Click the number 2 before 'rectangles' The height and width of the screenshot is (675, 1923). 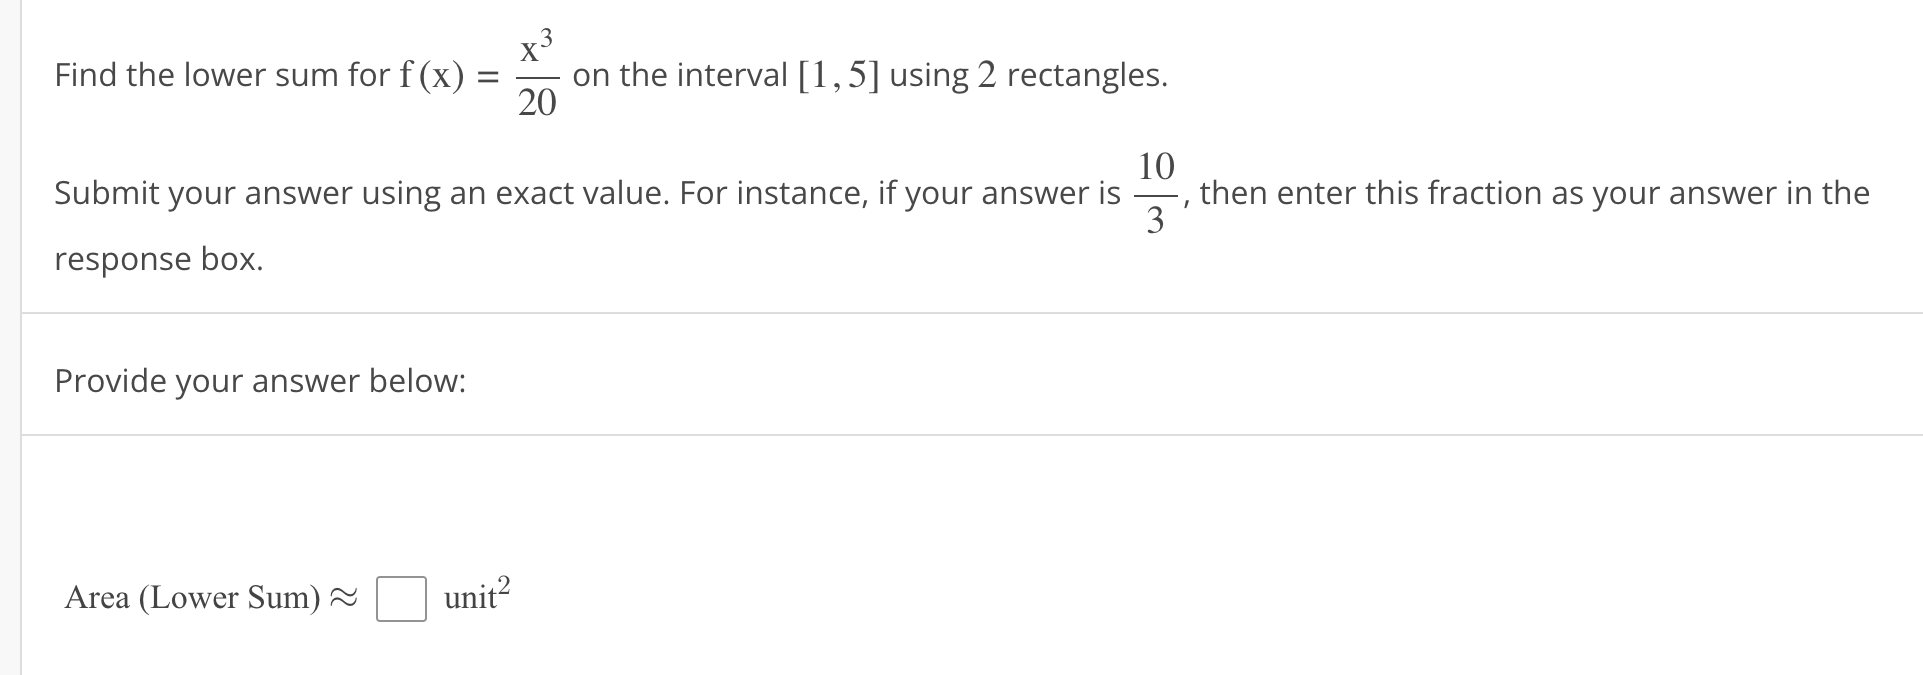coord(988,74)
